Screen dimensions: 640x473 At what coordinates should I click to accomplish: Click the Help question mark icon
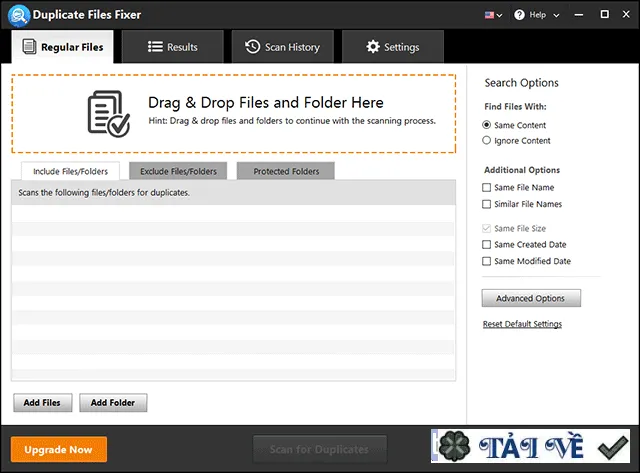point(519,15)
